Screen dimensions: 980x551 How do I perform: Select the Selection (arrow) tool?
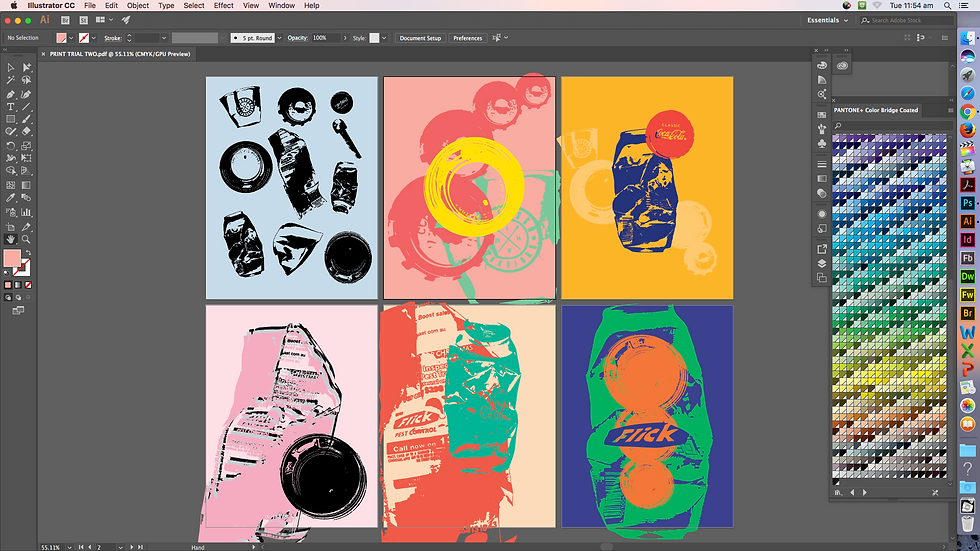(11, 67)
